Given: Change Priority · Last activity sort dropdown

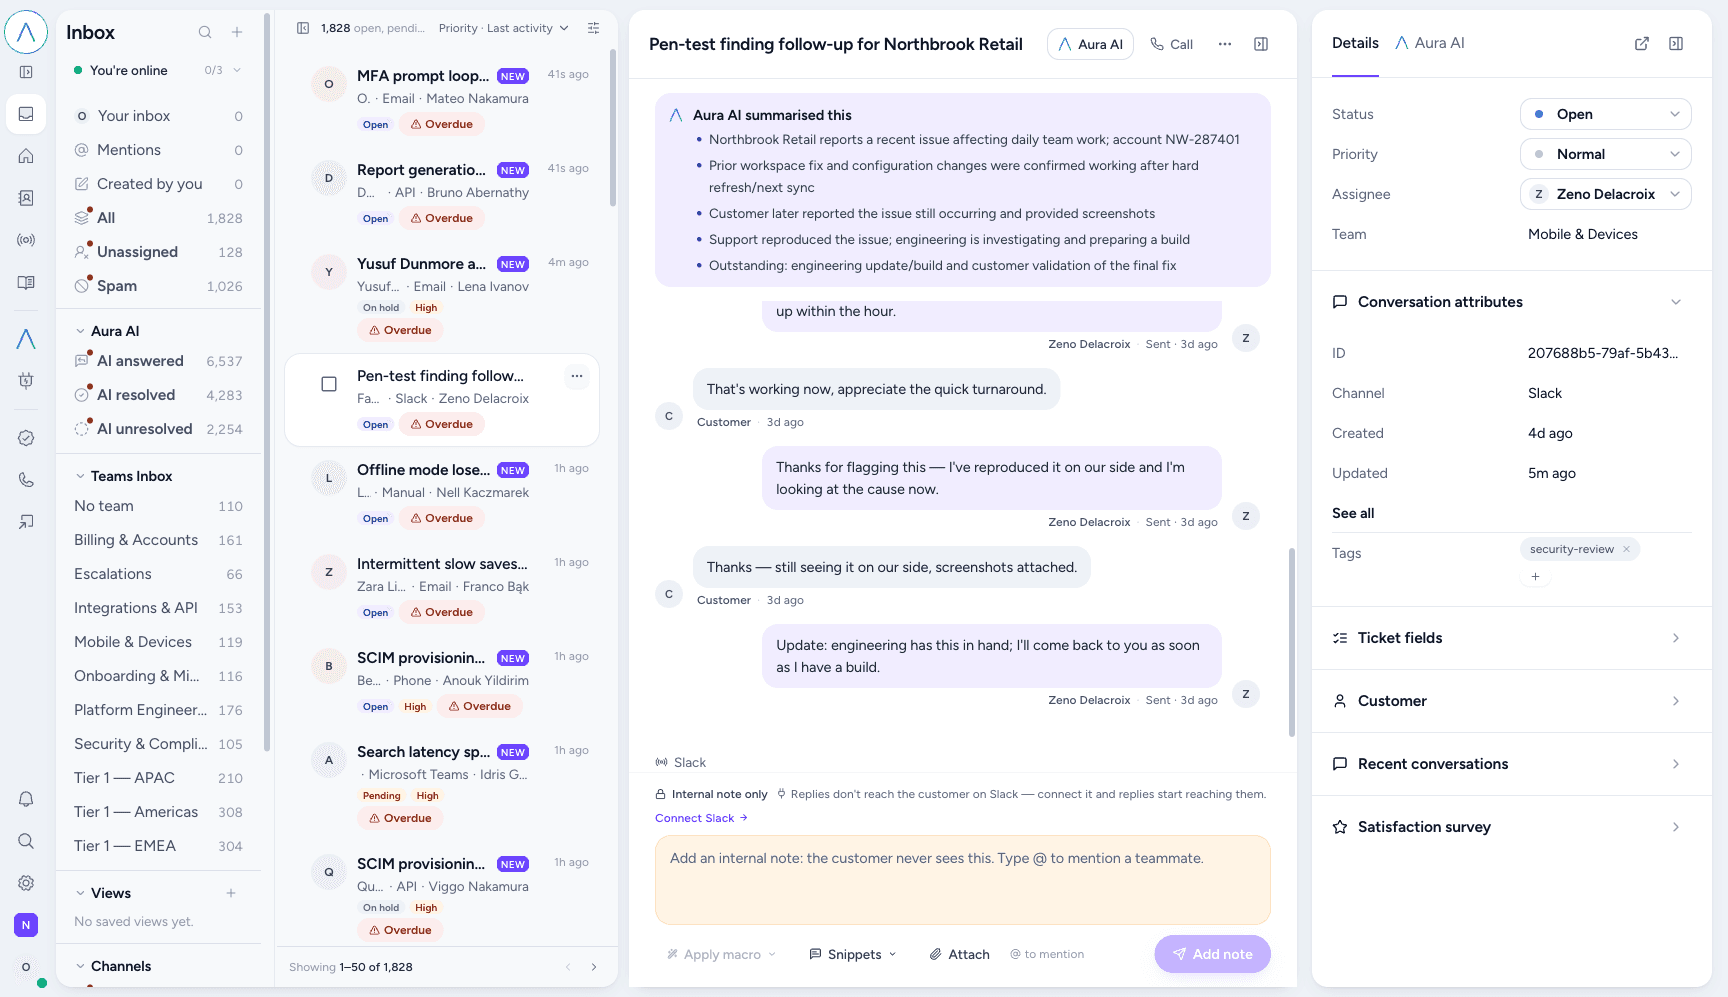Looking at the screenshot, I should point(503,28).
